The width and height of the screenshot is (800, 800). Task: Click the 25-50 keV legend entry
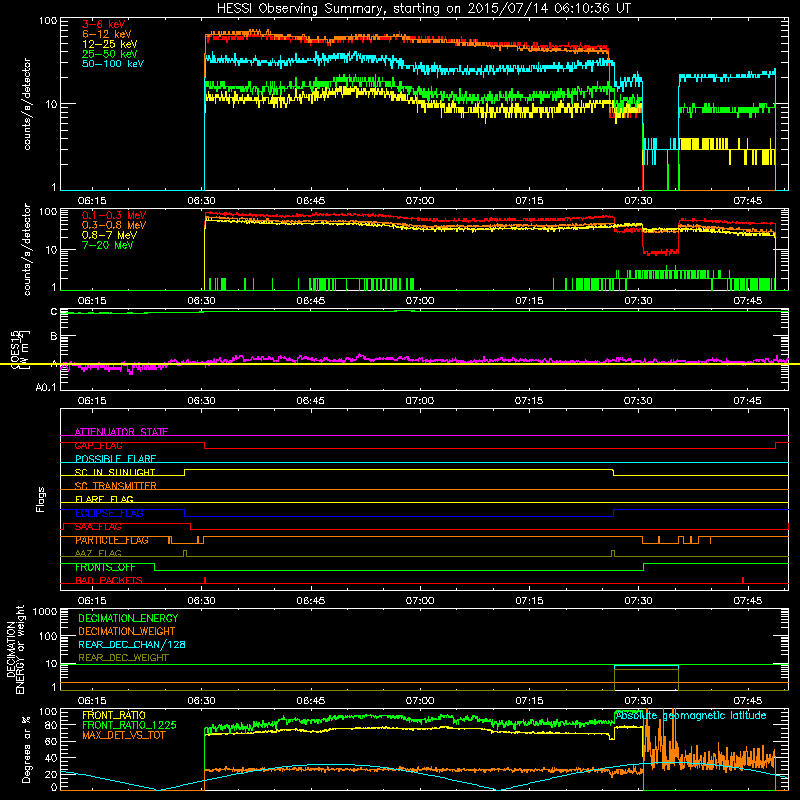pyautogui.click(x=109, y=54)
